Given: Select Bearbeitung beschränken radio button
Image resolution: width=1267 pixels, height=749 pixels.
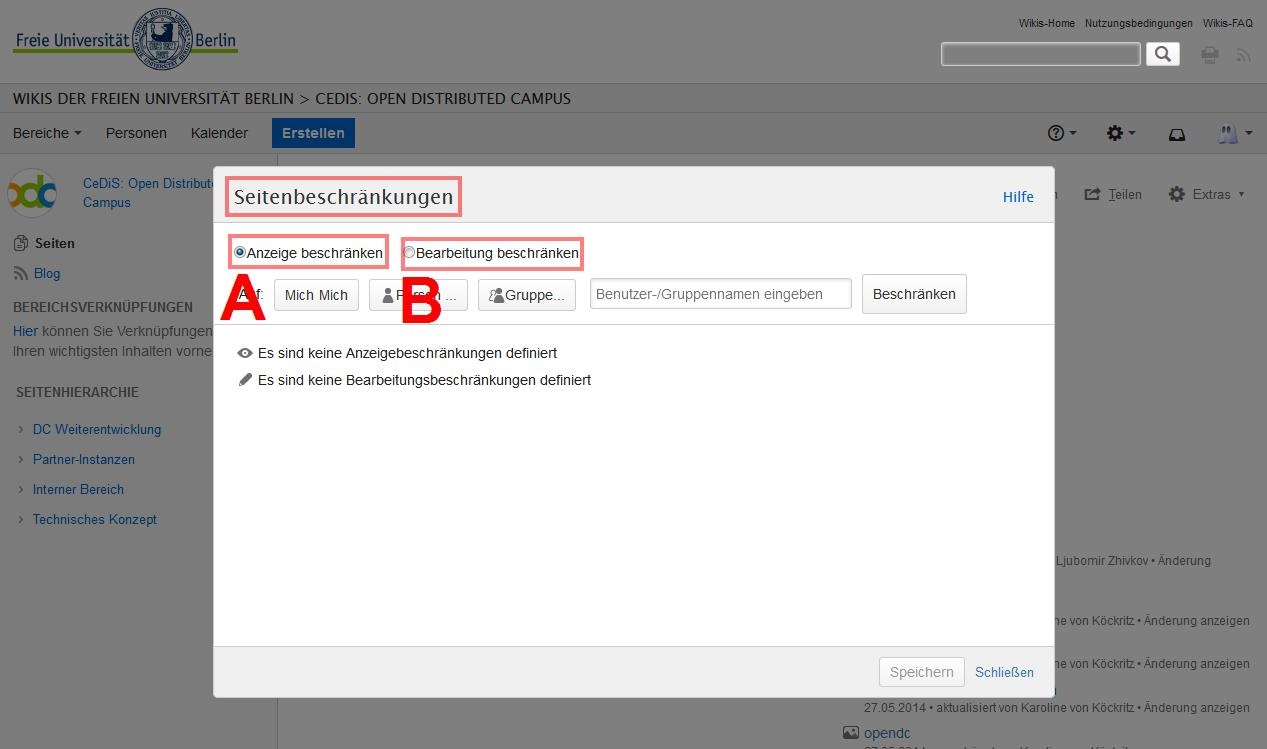Looking at the screenshot, I should (408, 253).
